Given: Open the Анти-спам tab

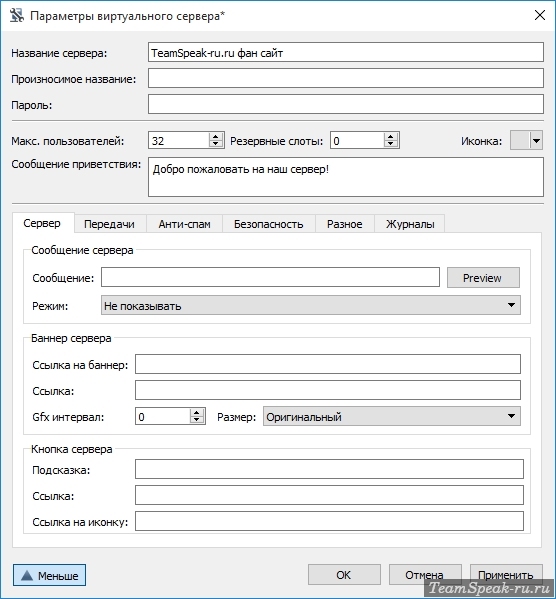Looking at the screenshot, I should (185, 224).
